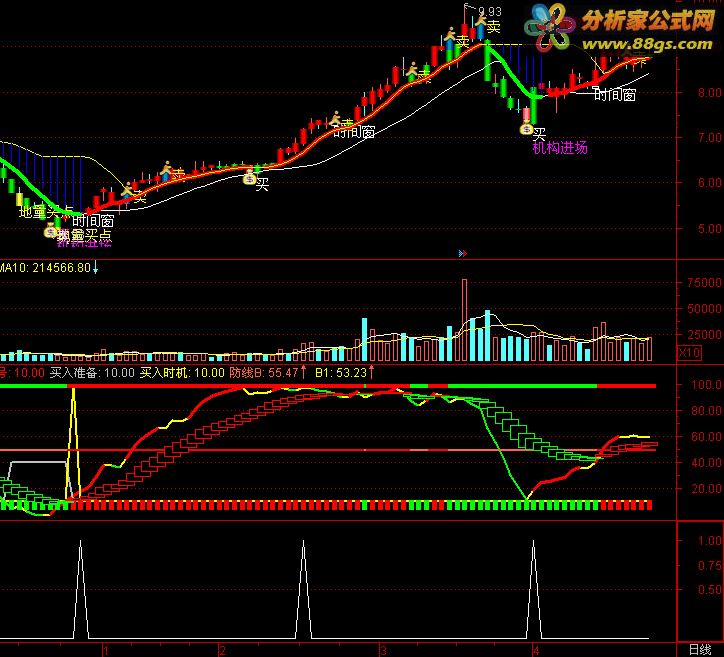The height and width of the screenshot is (657, 724).
Task: Select the sell figure icon left of the 9.93 peak candle
Action: pyautogui.click(x=450, y=34)
